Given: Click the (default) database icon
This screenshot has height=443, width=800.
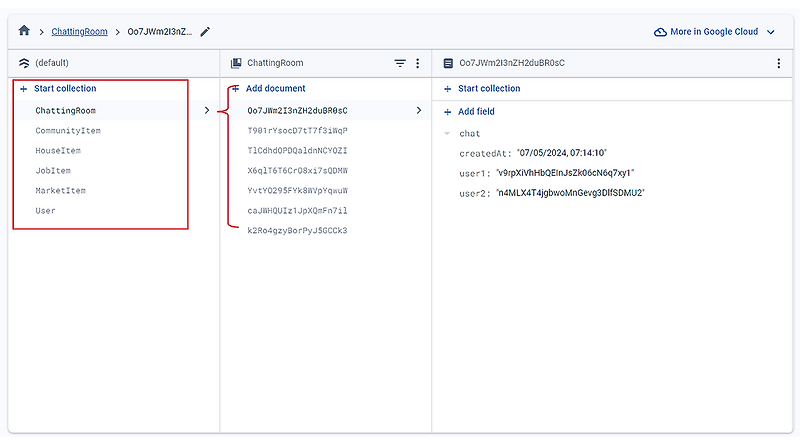Looking at the screenshot, I should (24, 63).
